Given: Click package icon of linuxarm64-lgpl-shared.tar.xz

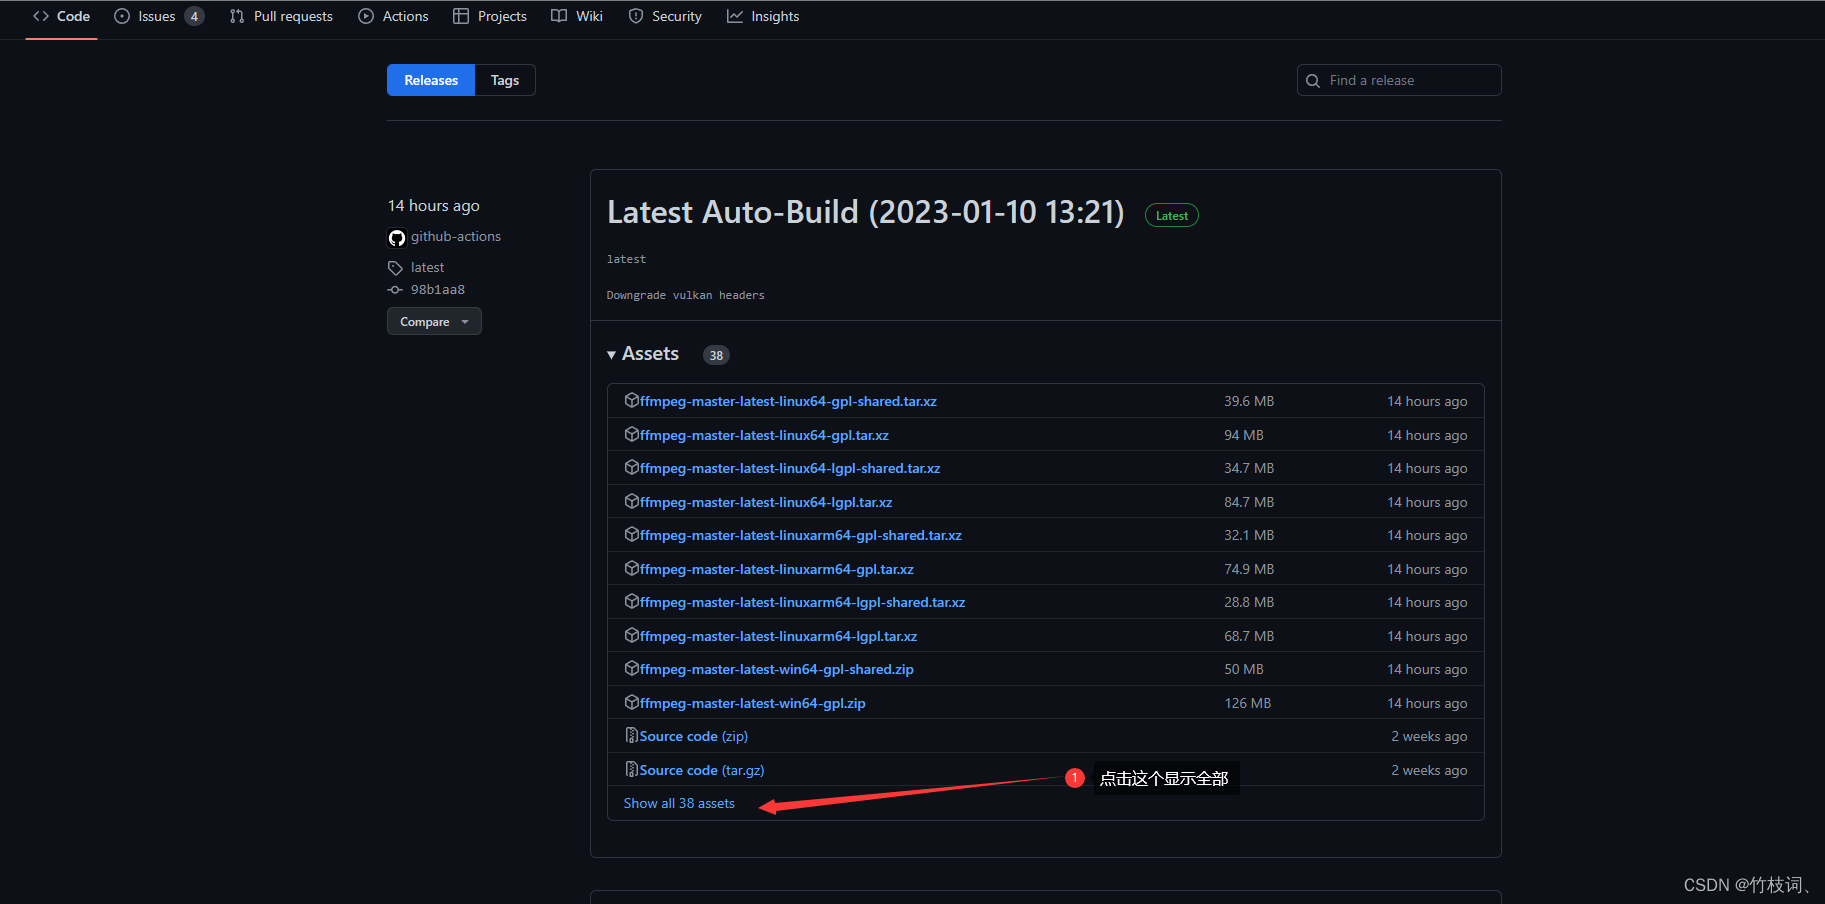Looking at the screenshot, I should coord(632,601).
